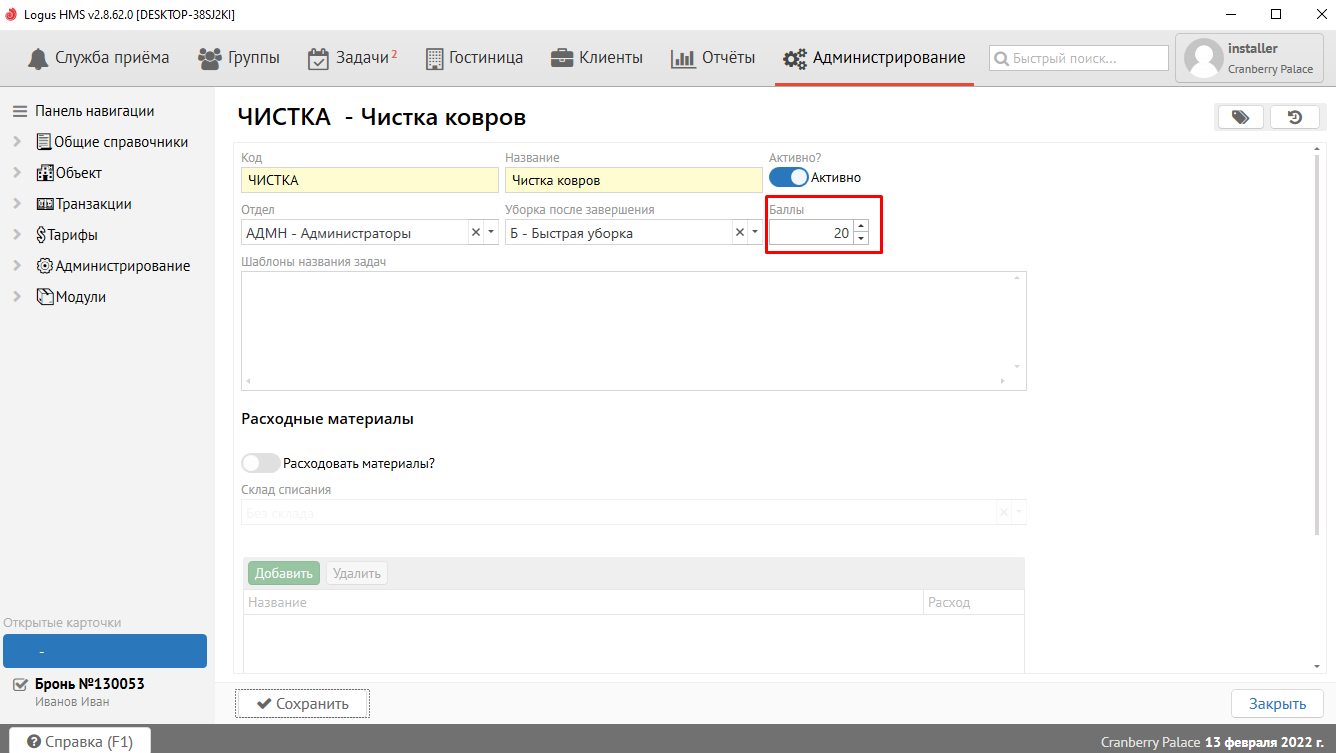Switch to the Клиенты menu
Viewport: 1336px width, 753px height.
tap(596, 58)
